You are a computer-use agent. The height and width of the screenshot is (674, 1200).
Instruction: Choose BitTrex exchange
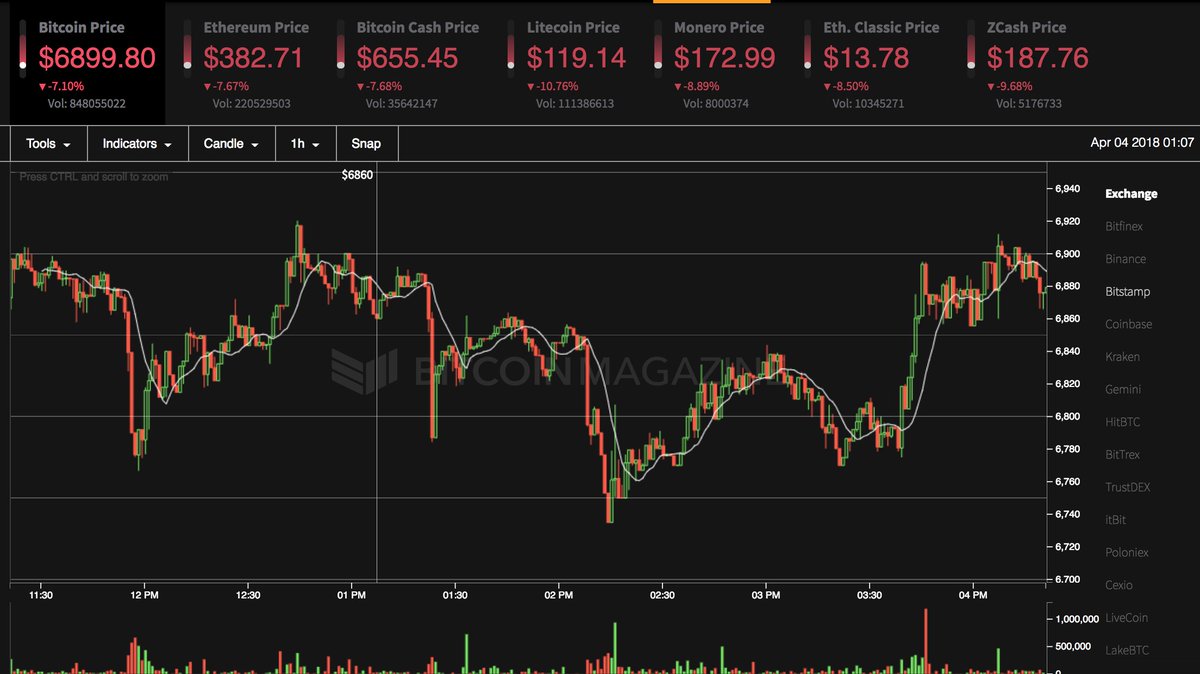click(1122, 455)
